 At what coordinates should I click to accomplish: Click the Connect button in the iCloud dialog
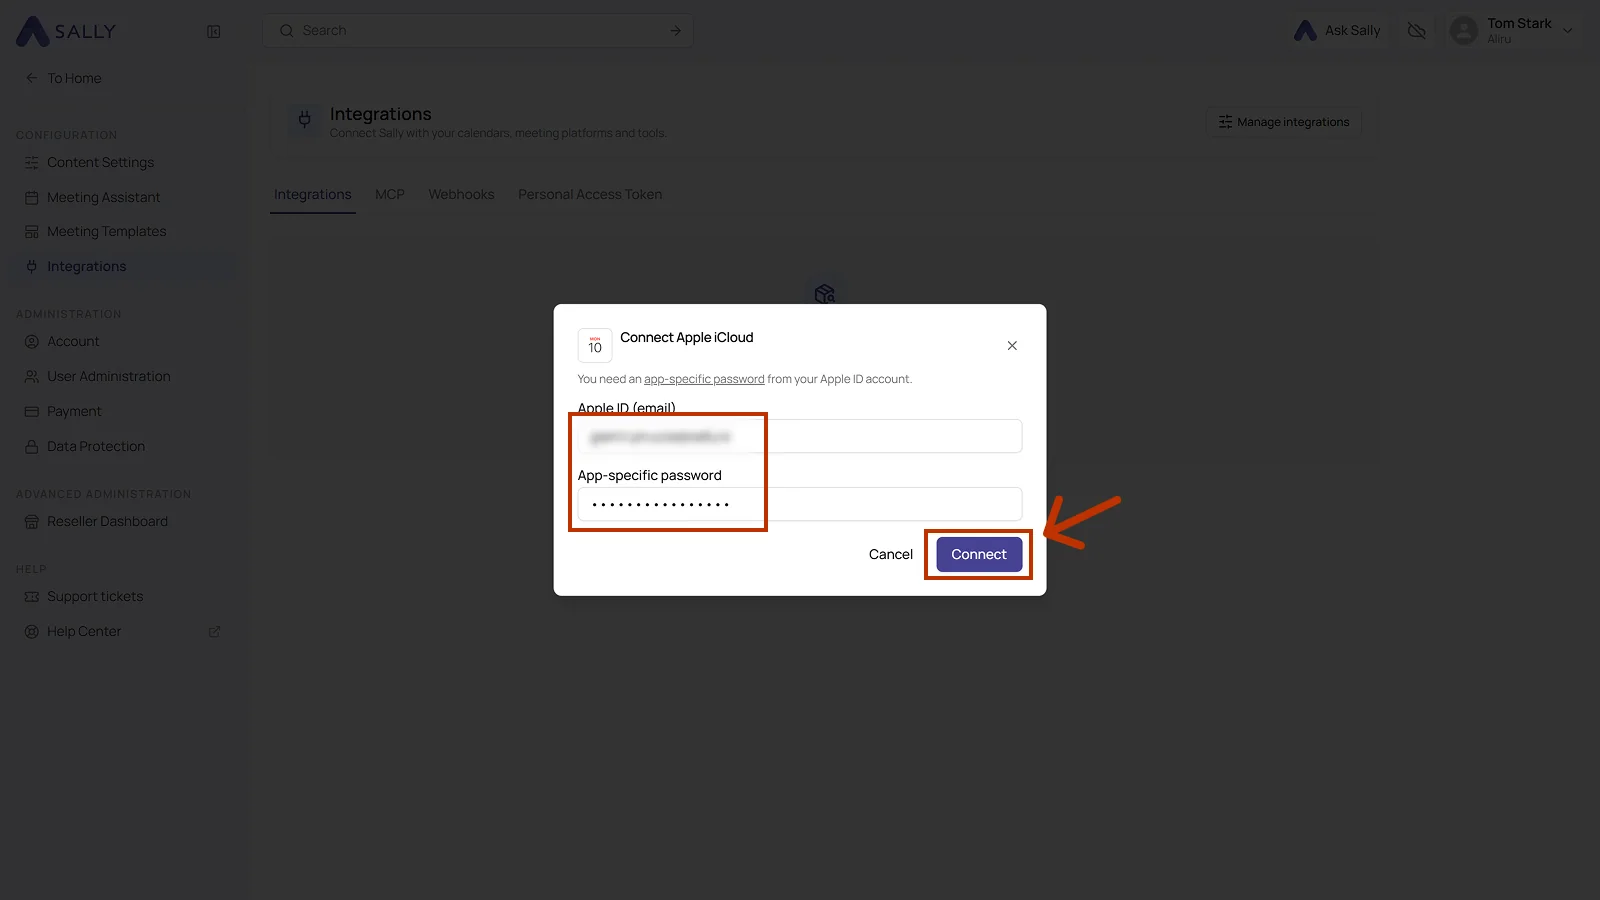point(979,554)
